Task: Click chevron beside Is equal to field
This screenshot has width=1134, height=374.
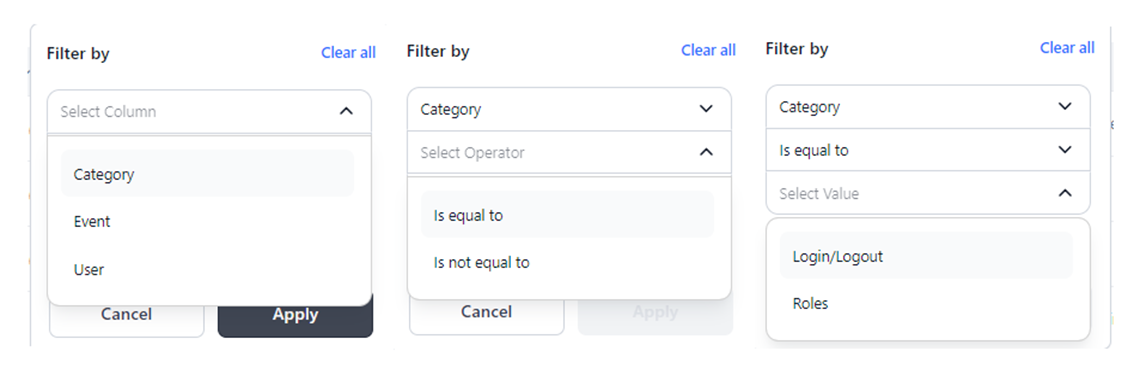Action: pyautogui.click(x=1065, y=150)
